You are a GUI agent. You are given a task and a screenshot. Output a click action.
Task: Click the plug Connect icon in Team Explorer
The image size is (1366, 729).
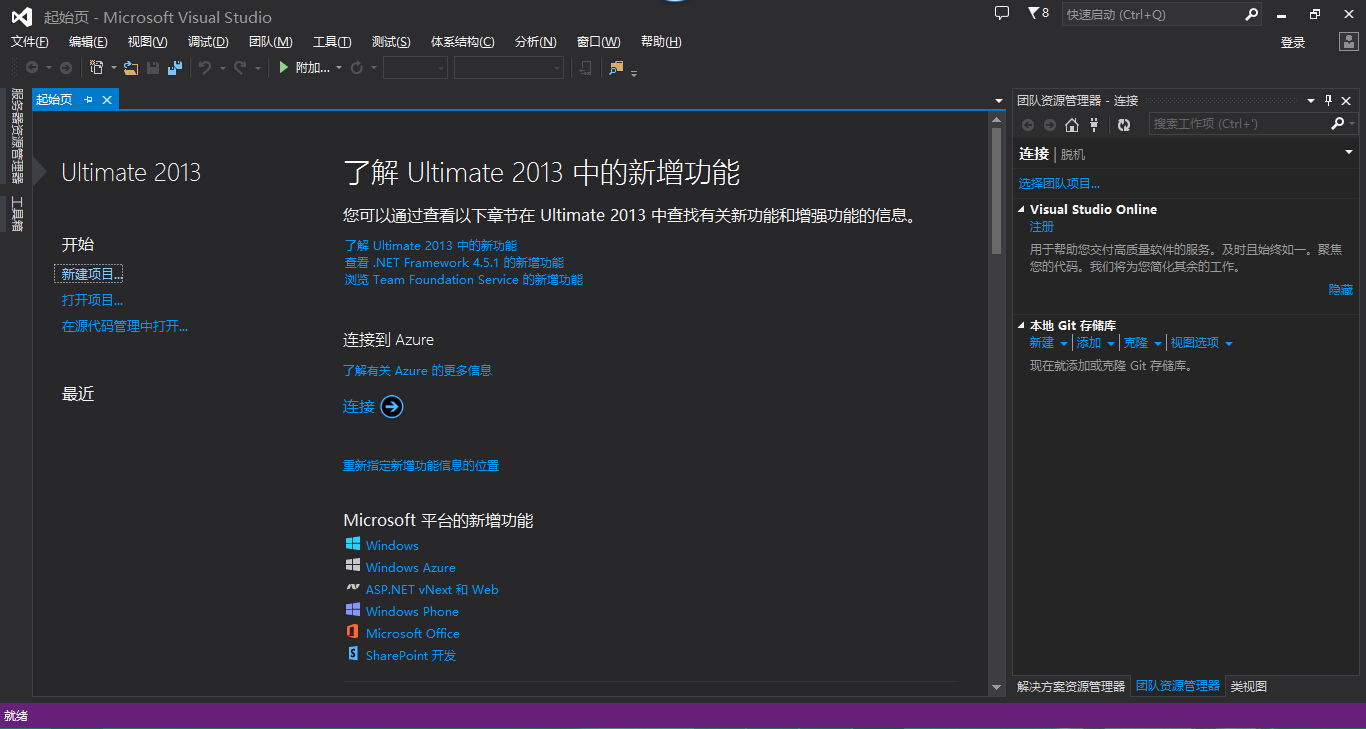(1094, 125)
